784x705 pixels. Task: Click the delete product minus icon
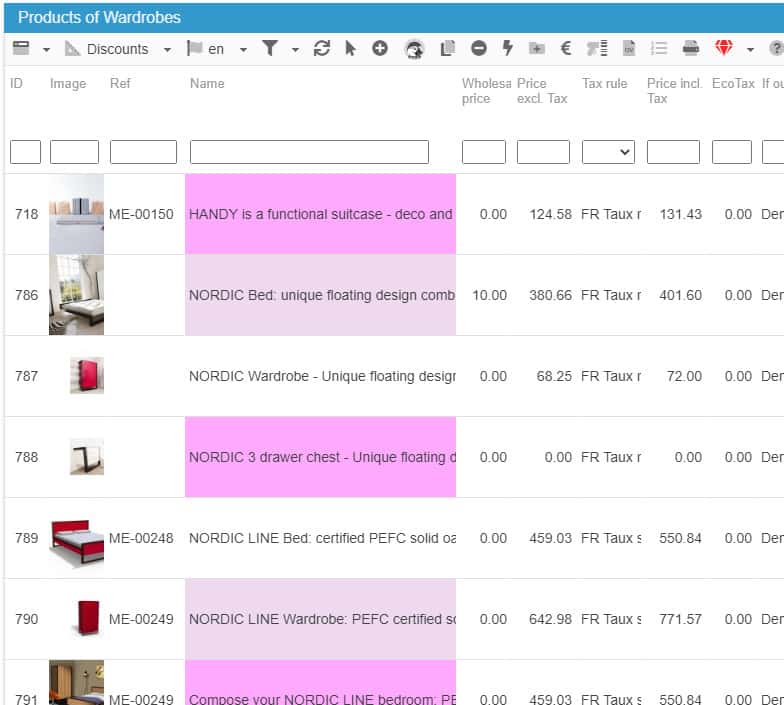click(479, 48)
